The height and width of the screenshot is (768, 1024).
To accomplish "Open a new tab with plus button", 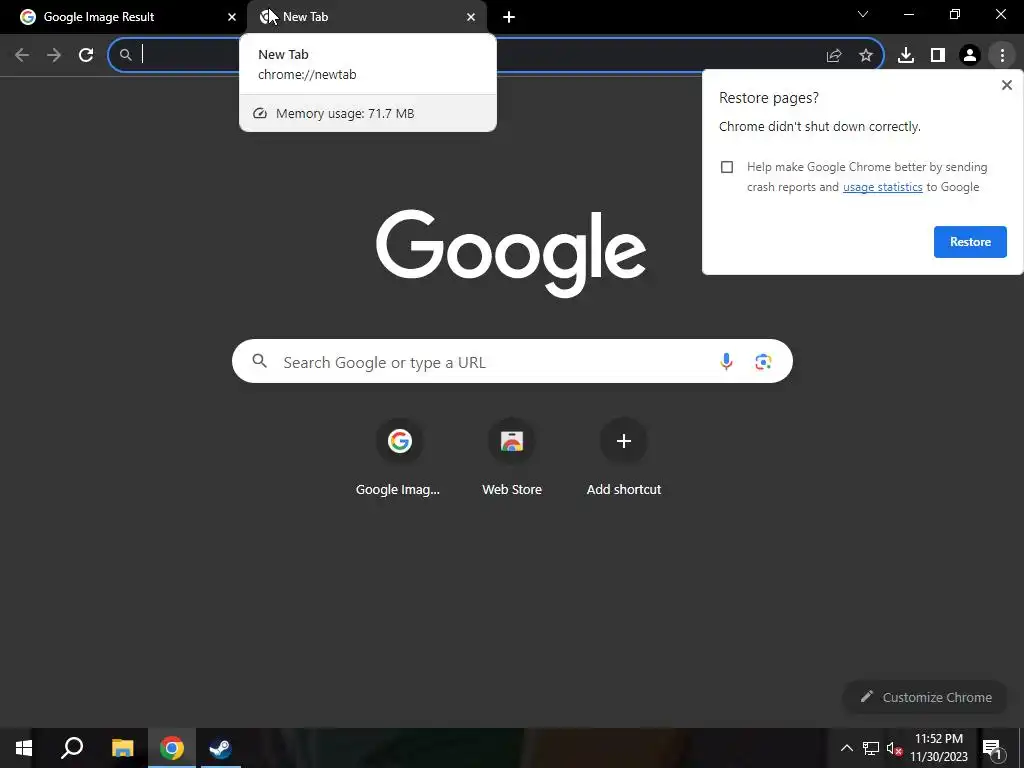I will [x=509, y=17].
